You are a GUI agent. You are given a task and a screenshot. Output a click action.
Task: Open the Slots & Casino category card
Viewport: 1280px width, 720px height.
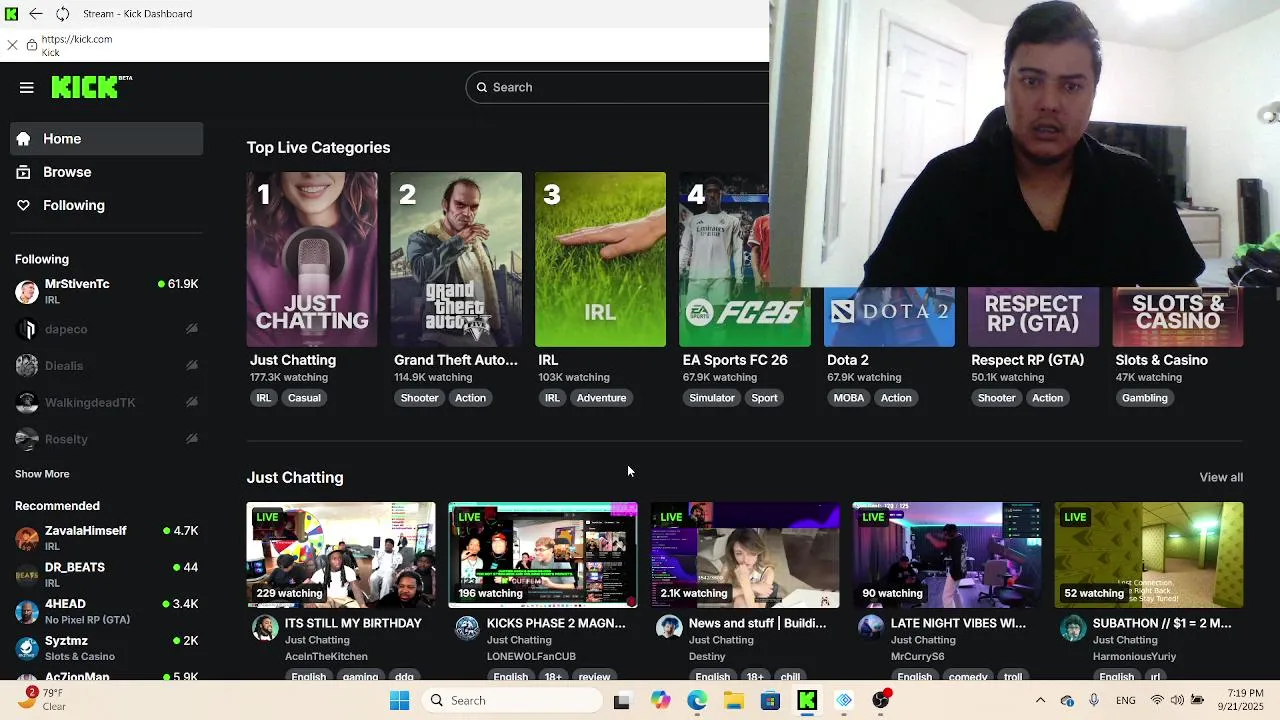pyautogui.click(x=1178, y=317)
